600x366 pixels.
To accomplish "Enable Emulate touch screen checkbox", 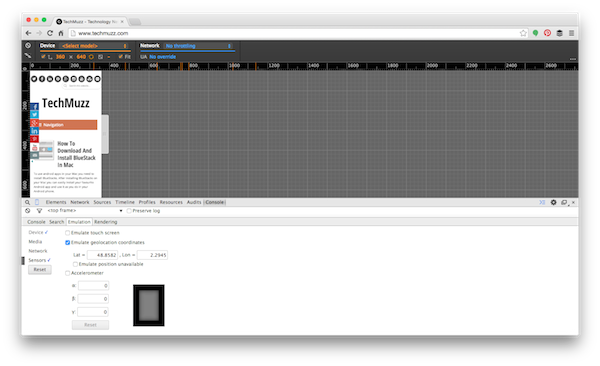I will (x=68, y=233).
